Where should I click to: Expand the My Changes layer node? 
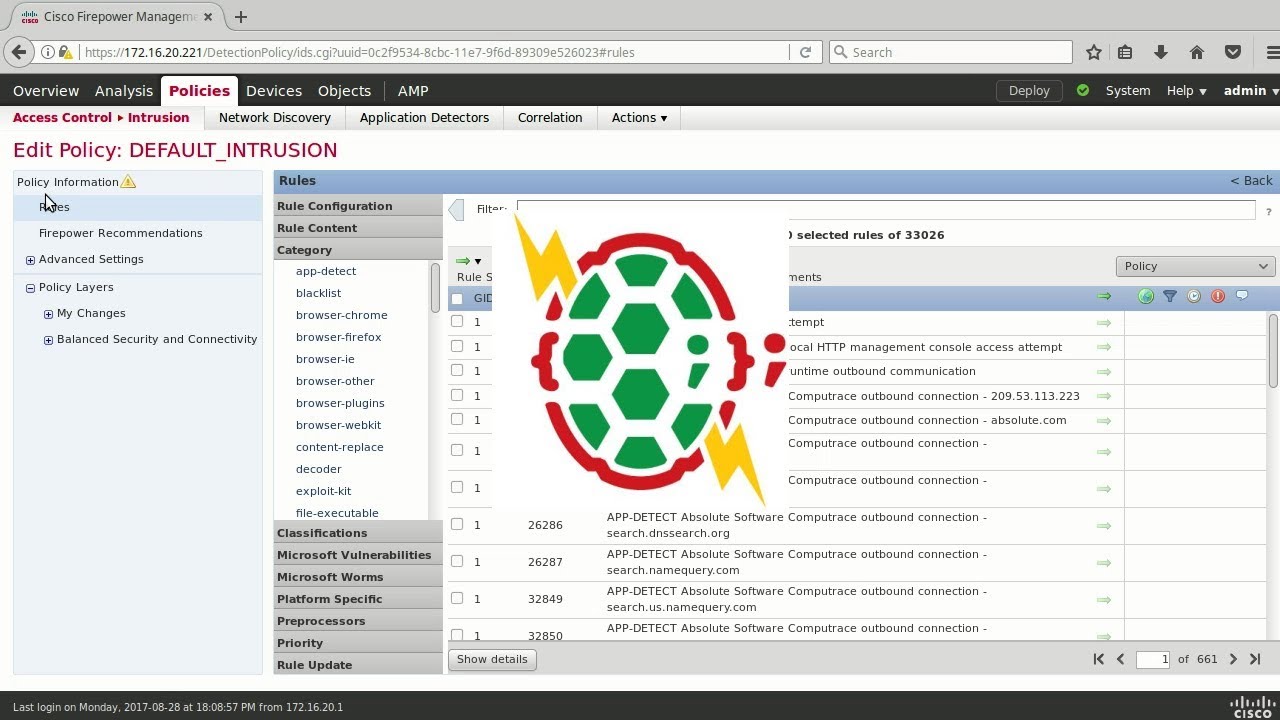coord(48,314)
